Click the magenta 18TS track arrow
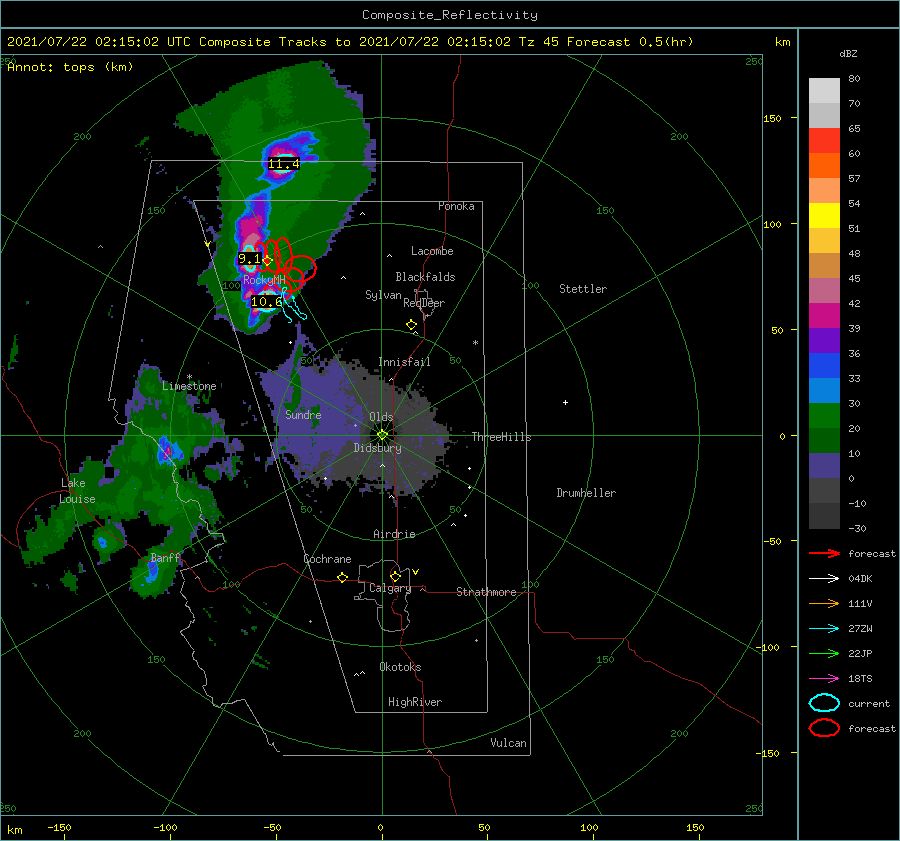900x841 pixels. coord(824,679)
